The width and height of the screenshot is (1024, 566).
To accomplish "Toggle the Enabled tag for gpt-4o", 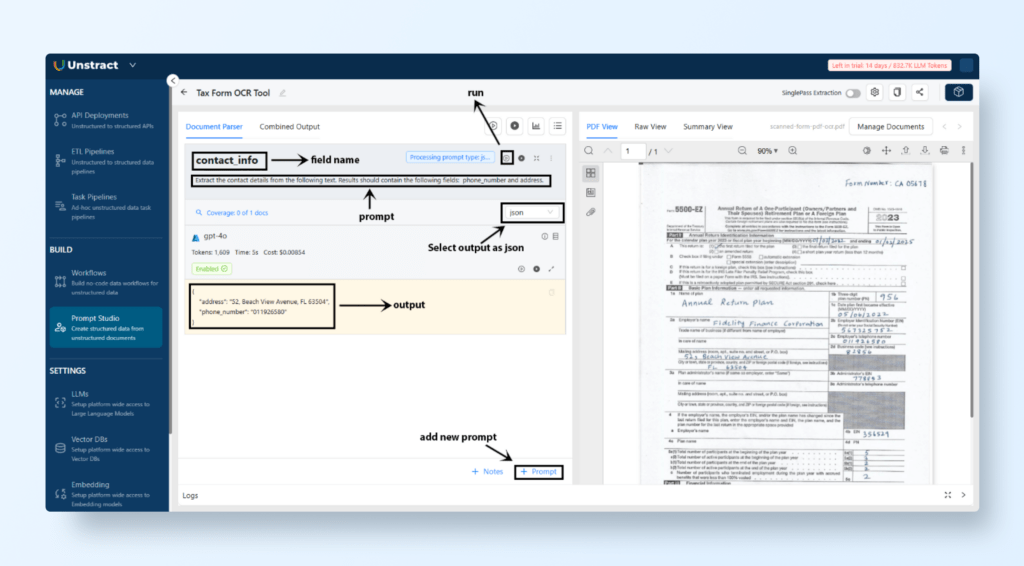I will pyautogui.click(x=212, y=268).
